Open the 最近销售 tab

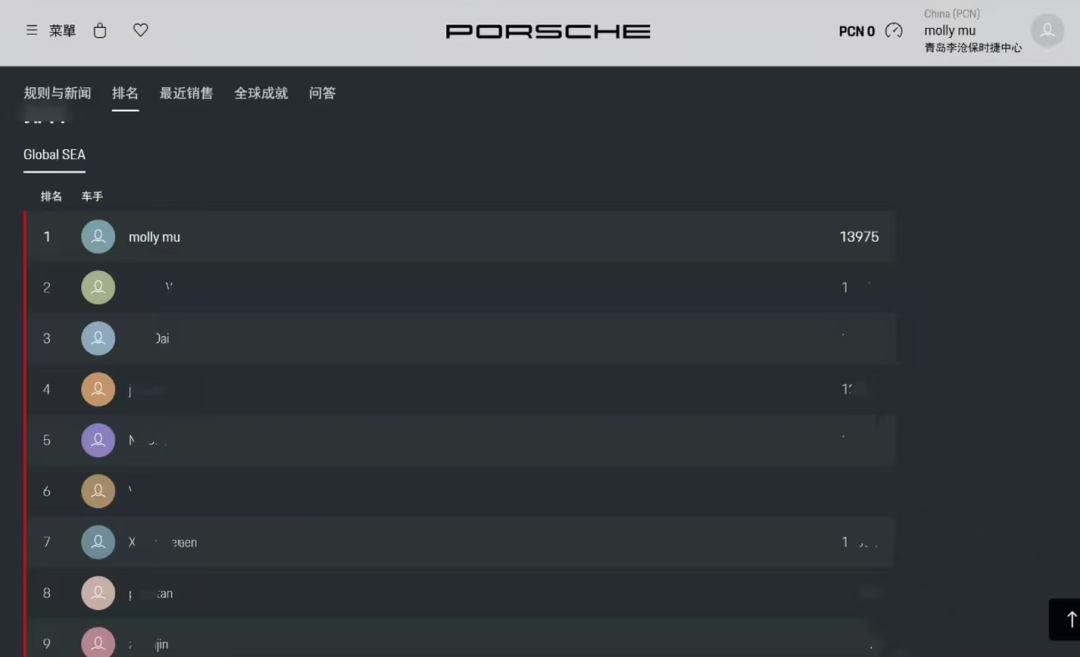187,93
